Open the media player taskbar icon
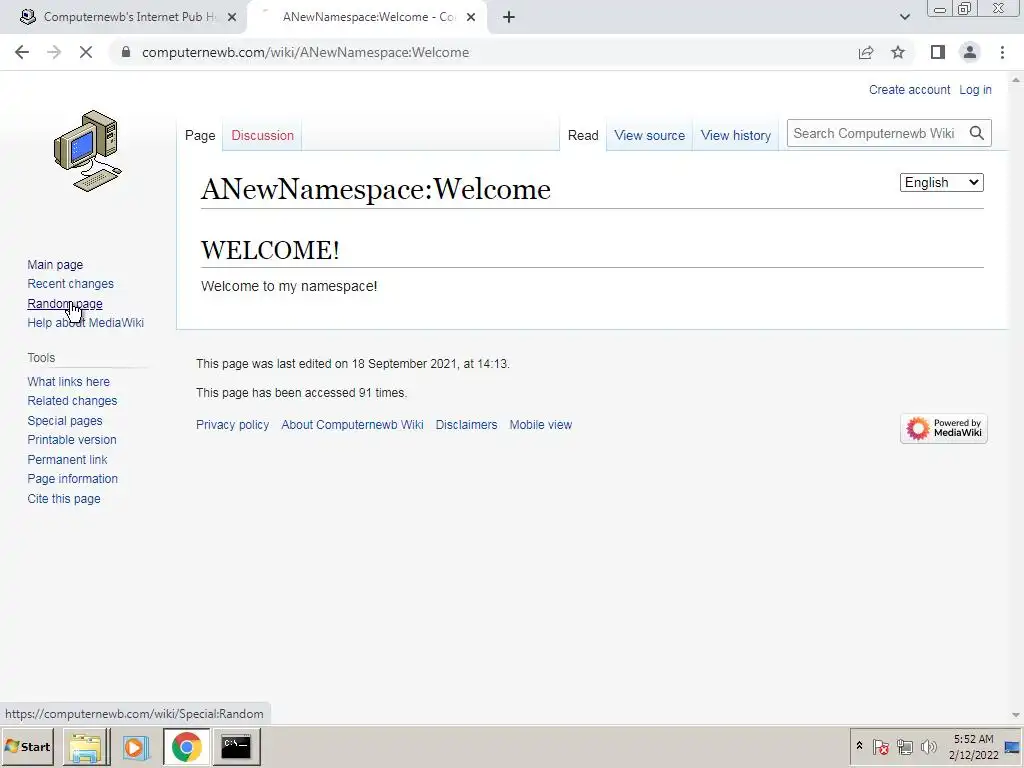 click(136, 747)
